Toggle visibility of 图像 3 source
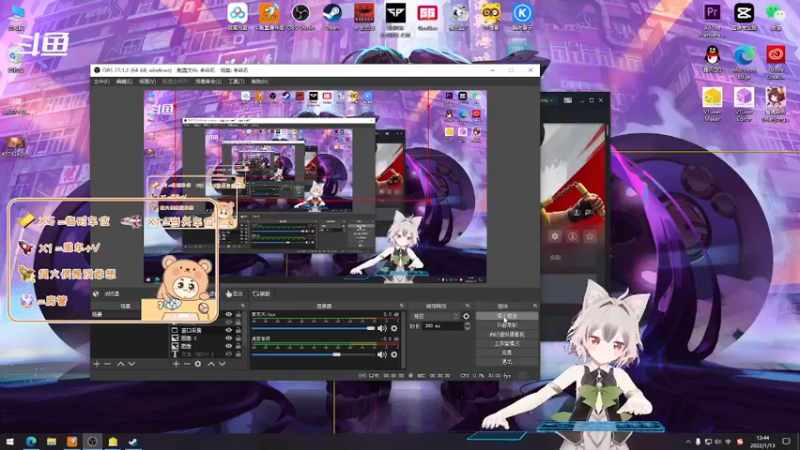 pos(229,338)
